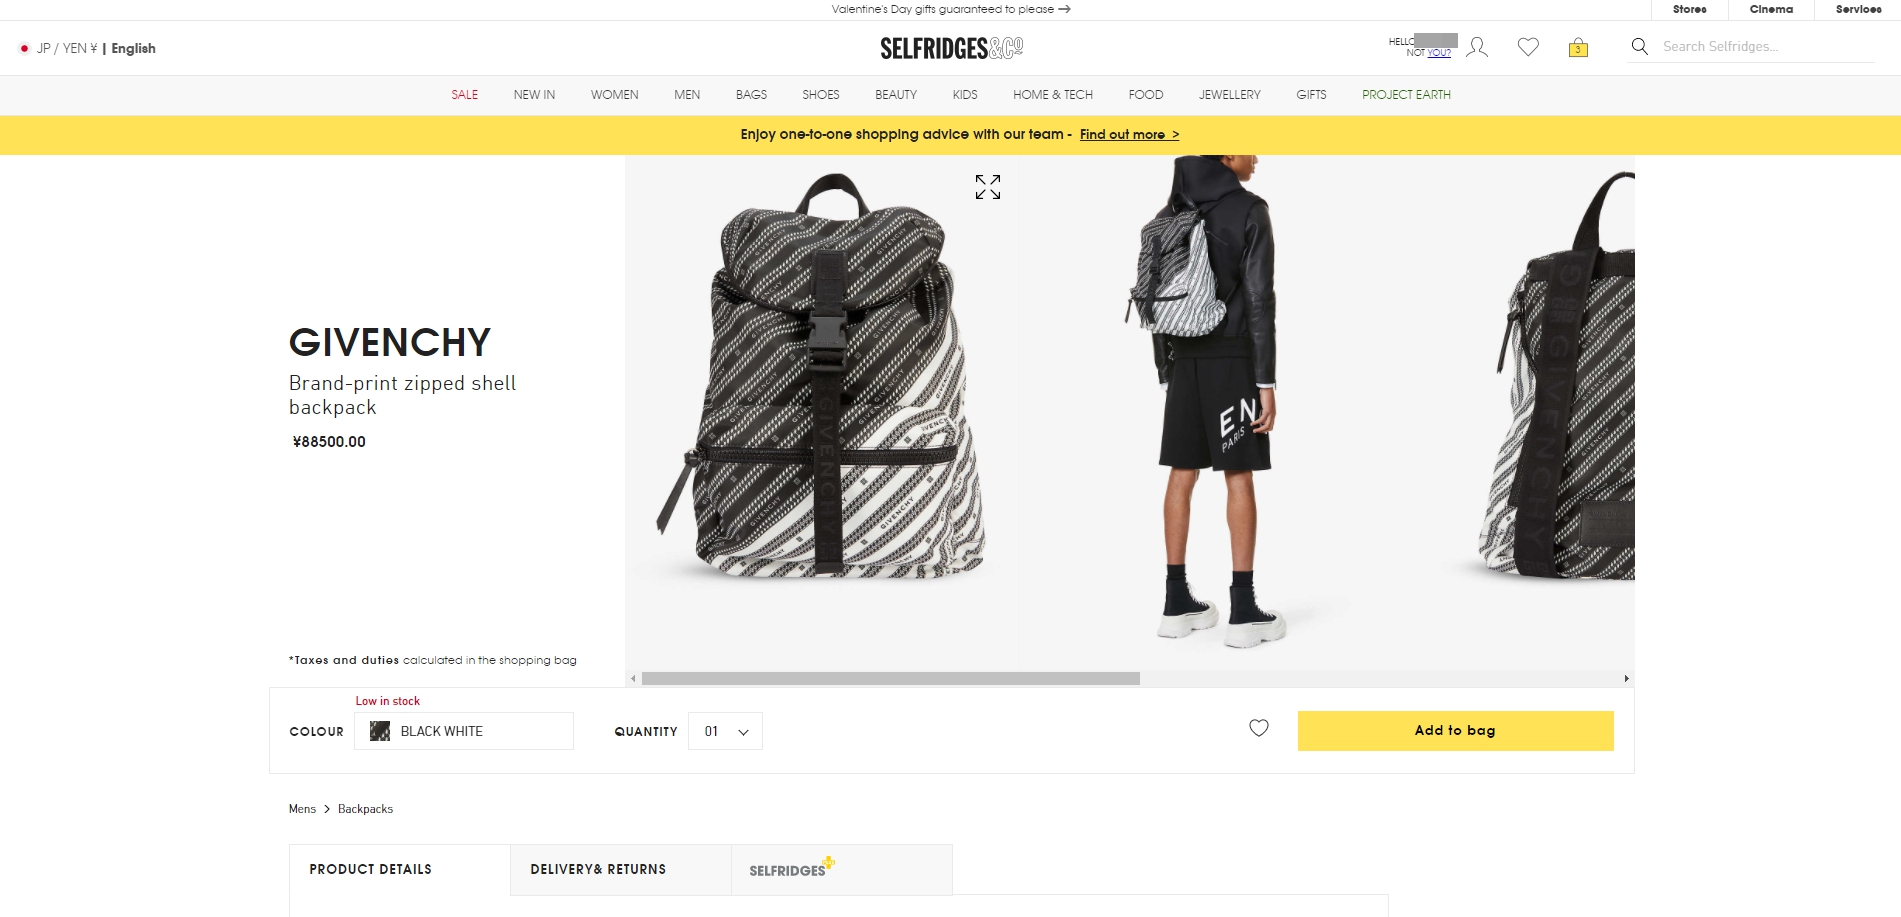
Task: Click the Japan flag country selector
Action: point(24,48)
